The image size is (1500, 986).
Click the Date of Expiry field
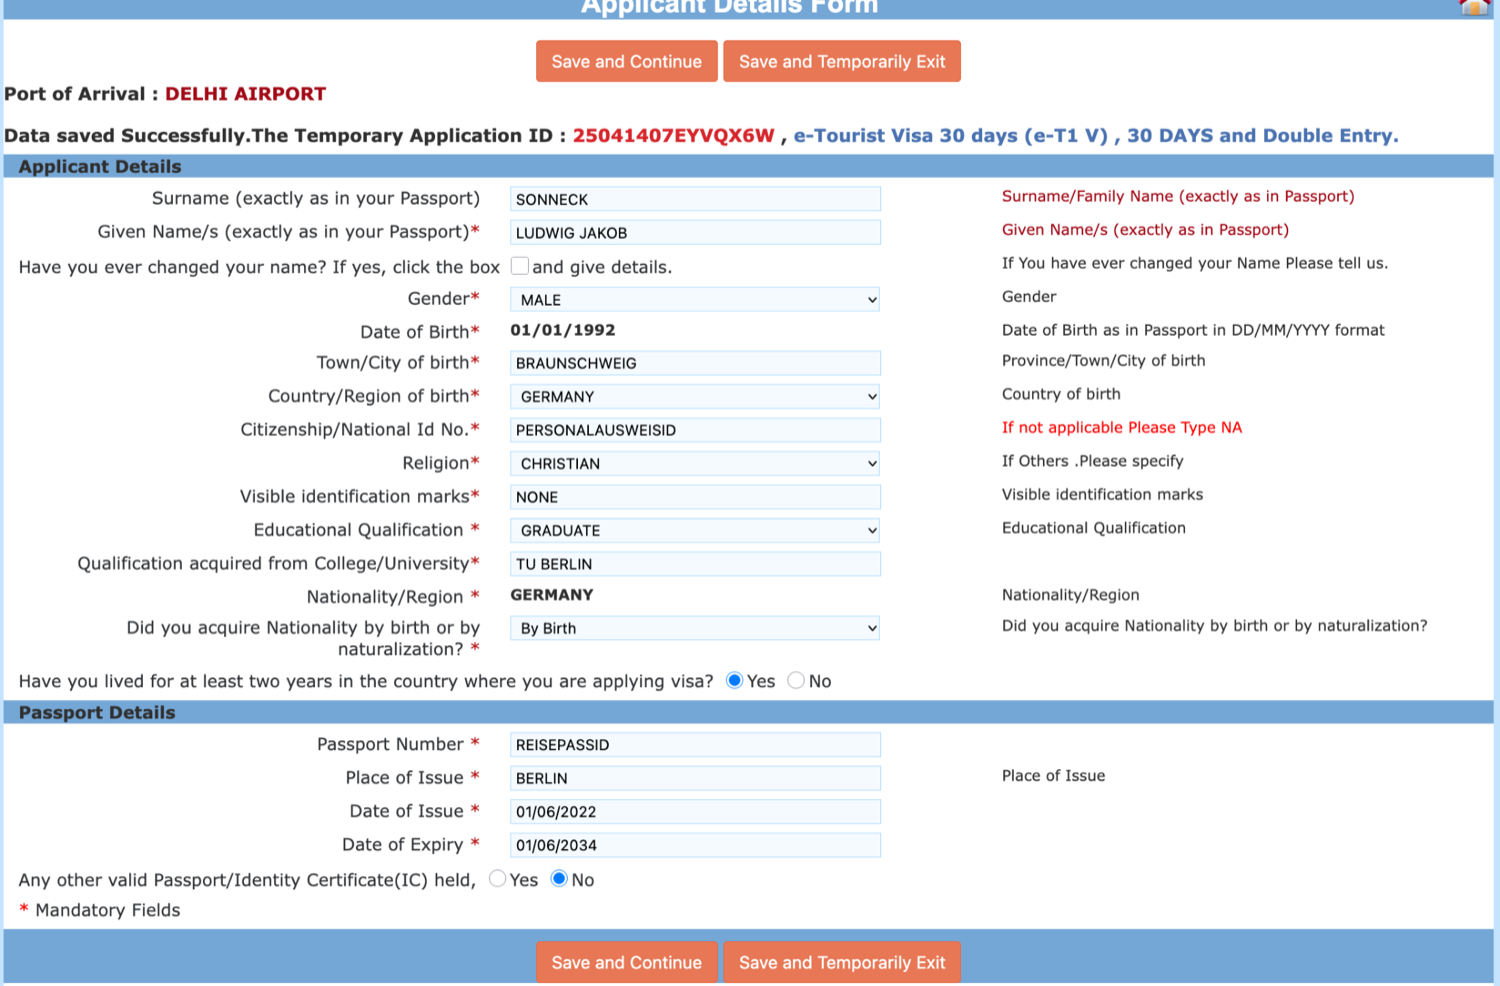tap(695, 845)
